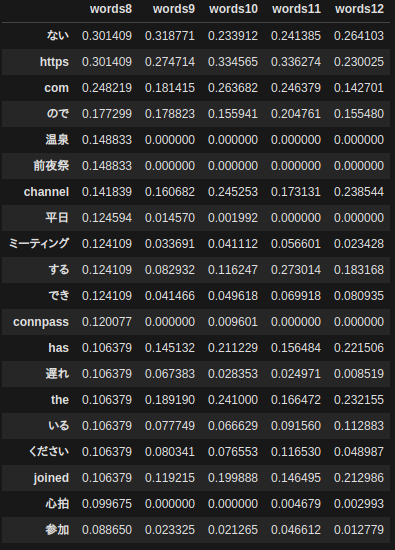Screen dimensions: 395x550
Task: Click cell value 0.177299
Action: pos(107,114)
